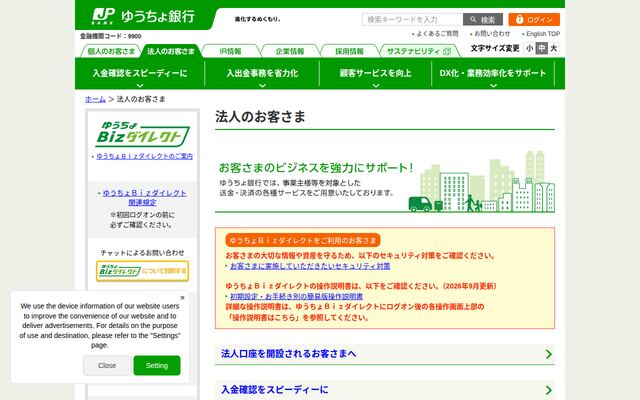Click chevron arrow on 法人口座を開設 row

coord(549,354)
